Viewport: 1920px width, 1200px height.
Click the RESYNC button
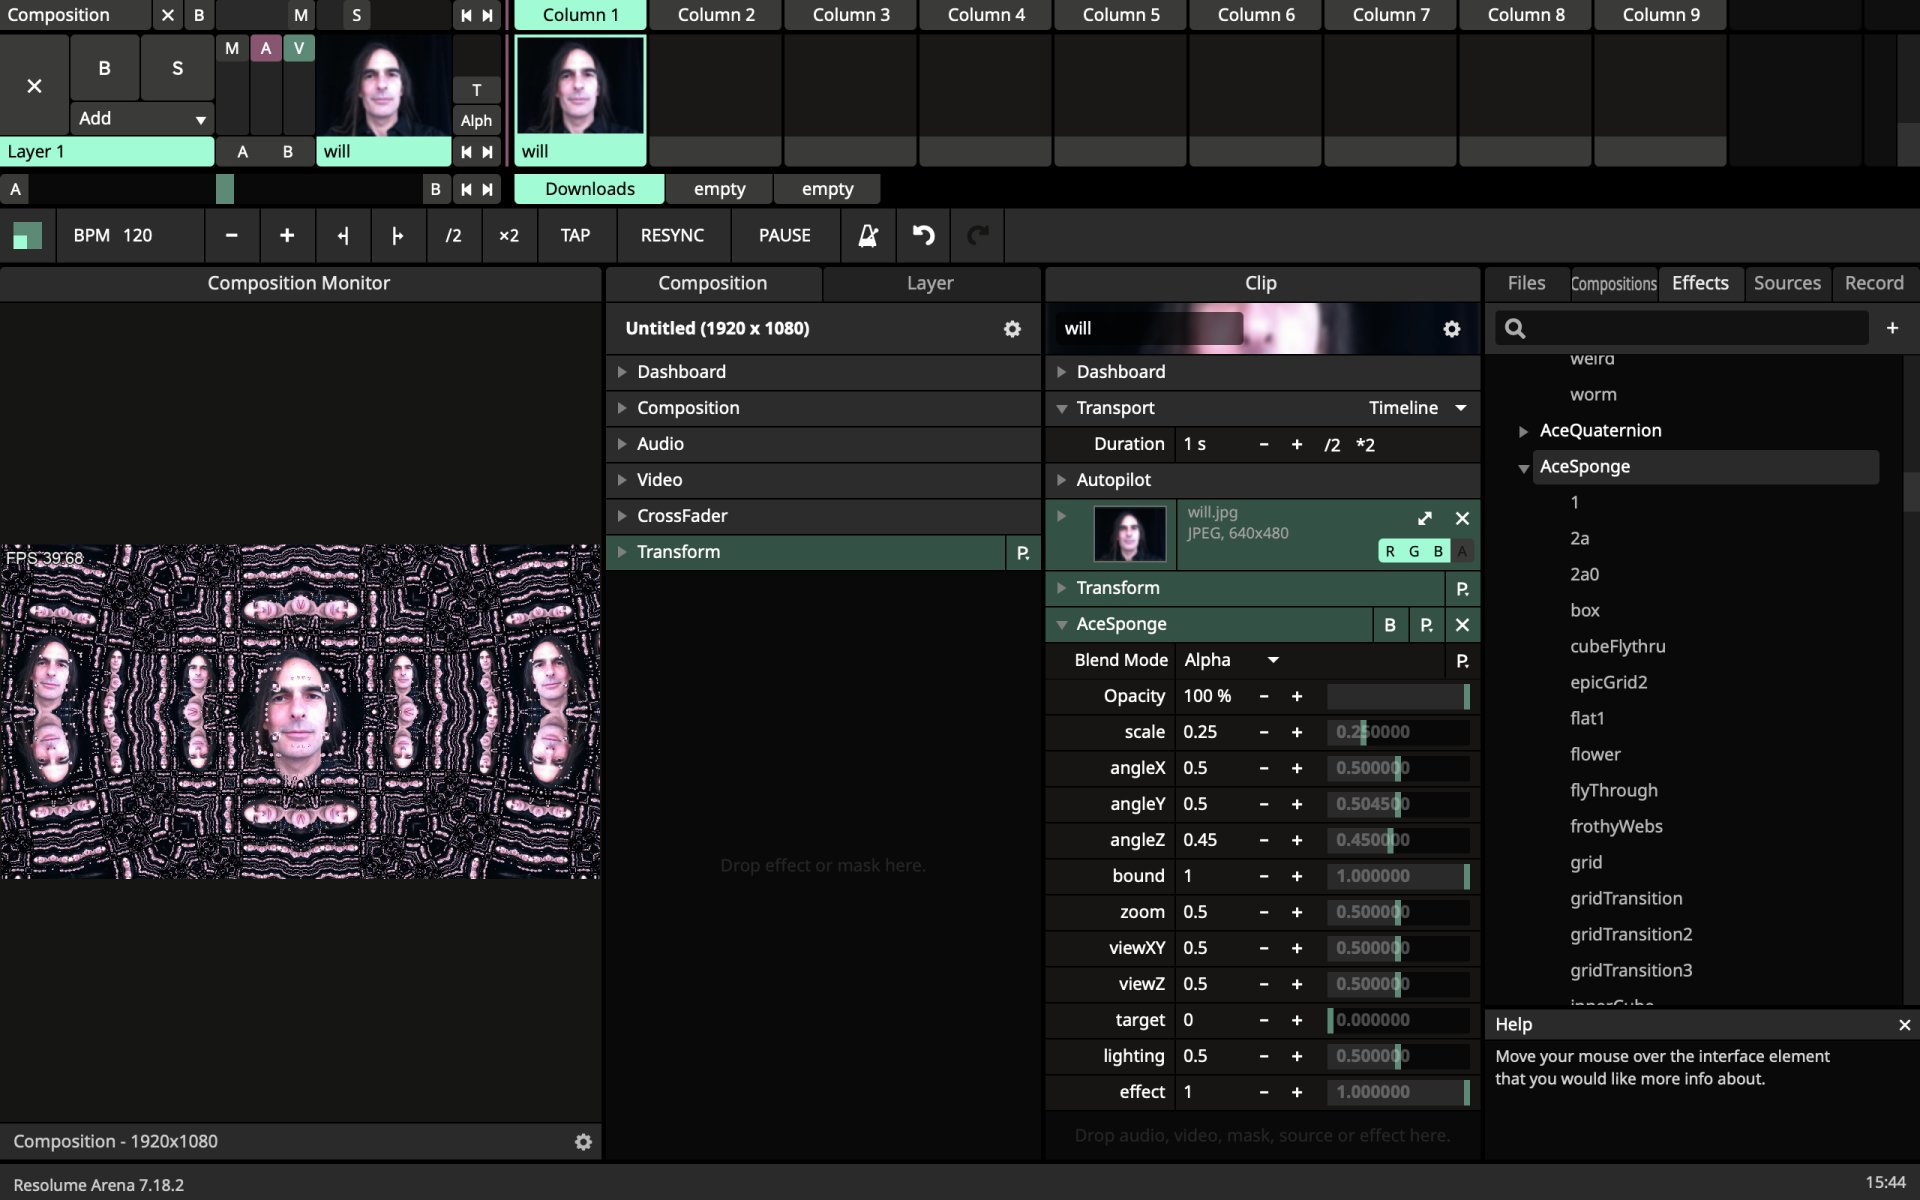(672, 235)
